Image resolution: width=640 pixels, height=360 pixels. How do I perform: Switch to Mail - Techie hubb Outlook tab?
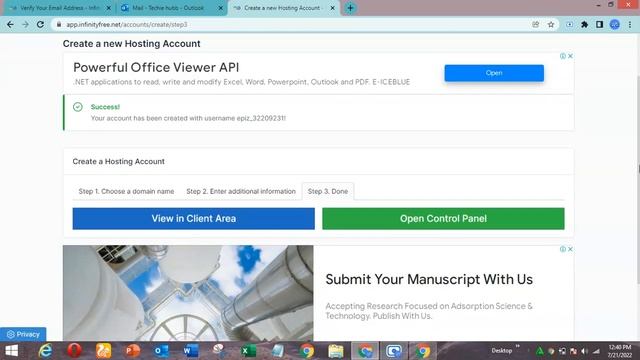[x=171, y=8]
